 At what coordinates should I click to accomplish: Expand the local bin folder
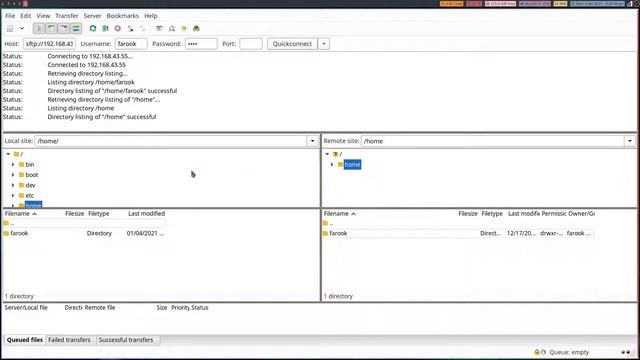click(x=13, y=164)
